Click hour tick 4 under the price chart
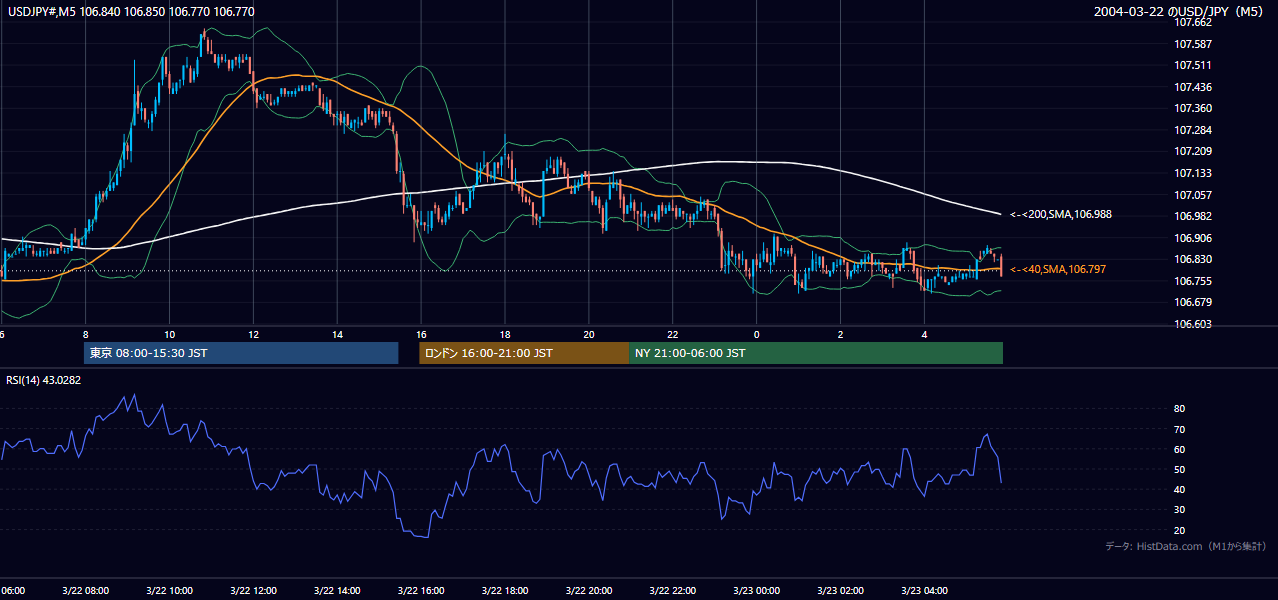 [925, 334]
